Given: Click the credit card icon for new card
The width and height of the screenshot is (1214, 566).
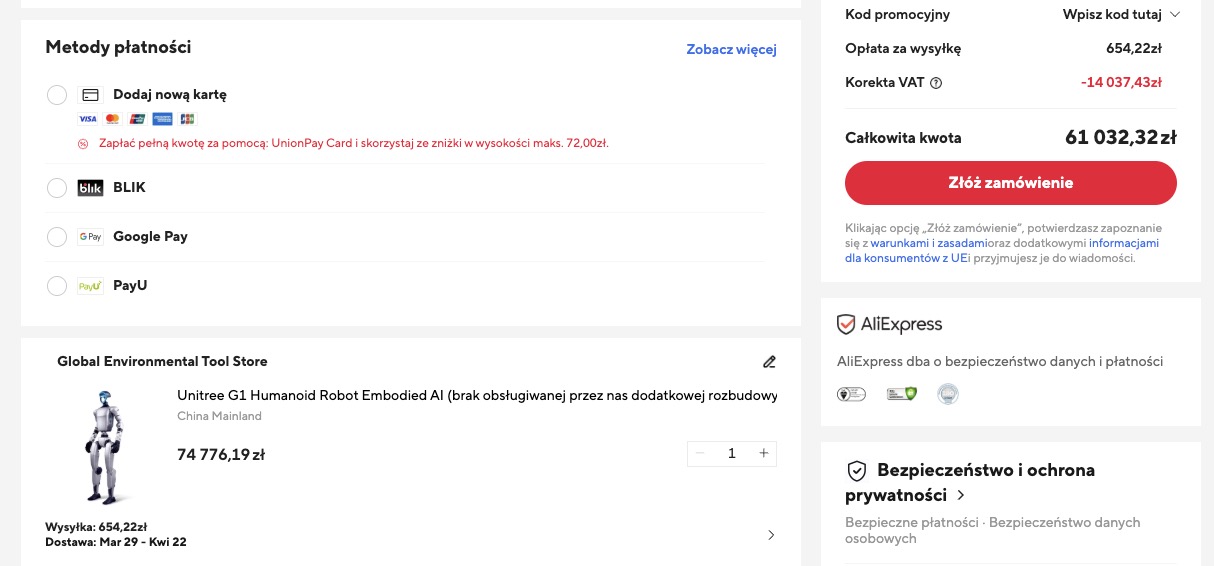Looking at the screenshot, I should click(x=90, y=95).
